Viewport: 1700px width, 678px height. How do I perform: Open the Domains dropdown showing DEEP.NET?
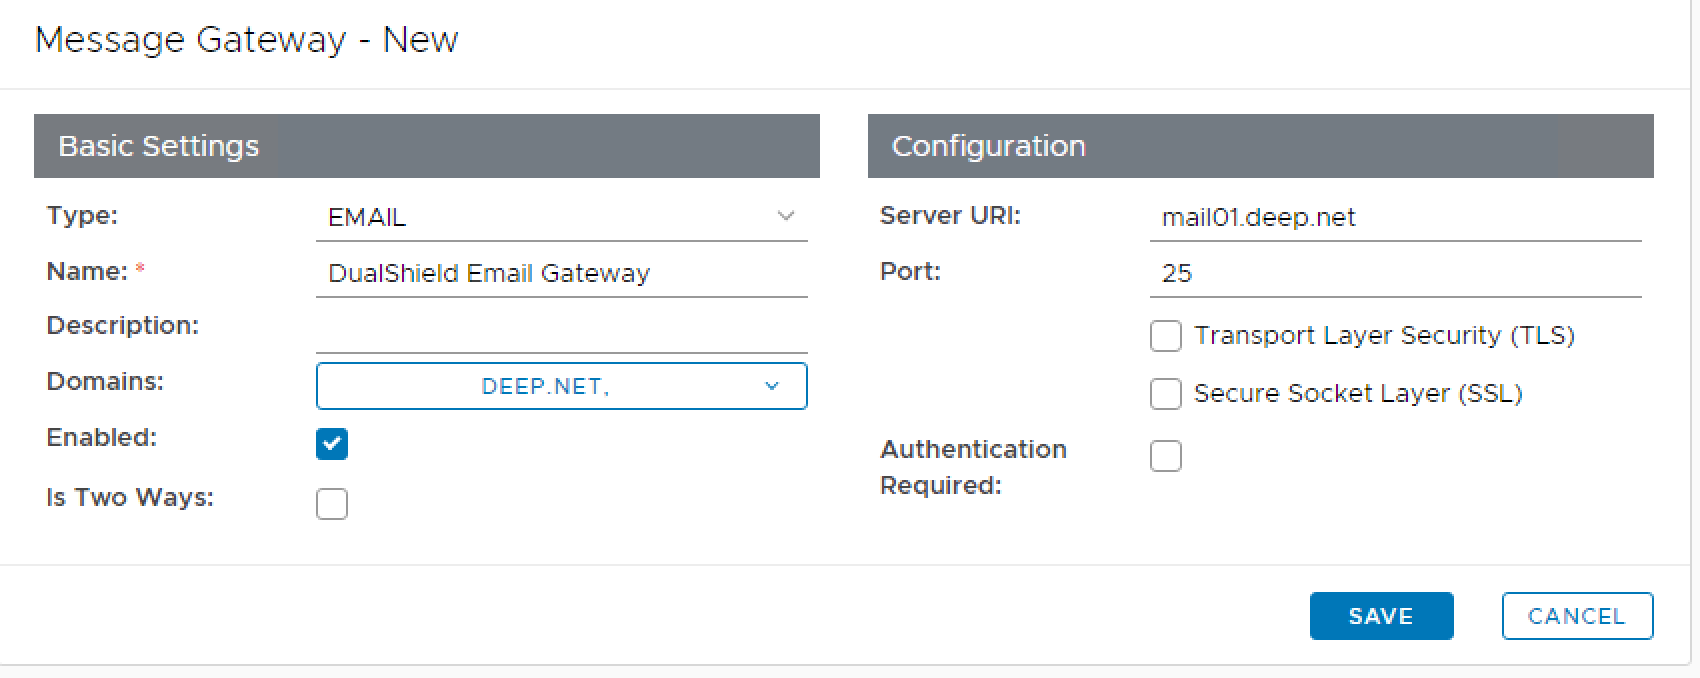coord(560,387)
